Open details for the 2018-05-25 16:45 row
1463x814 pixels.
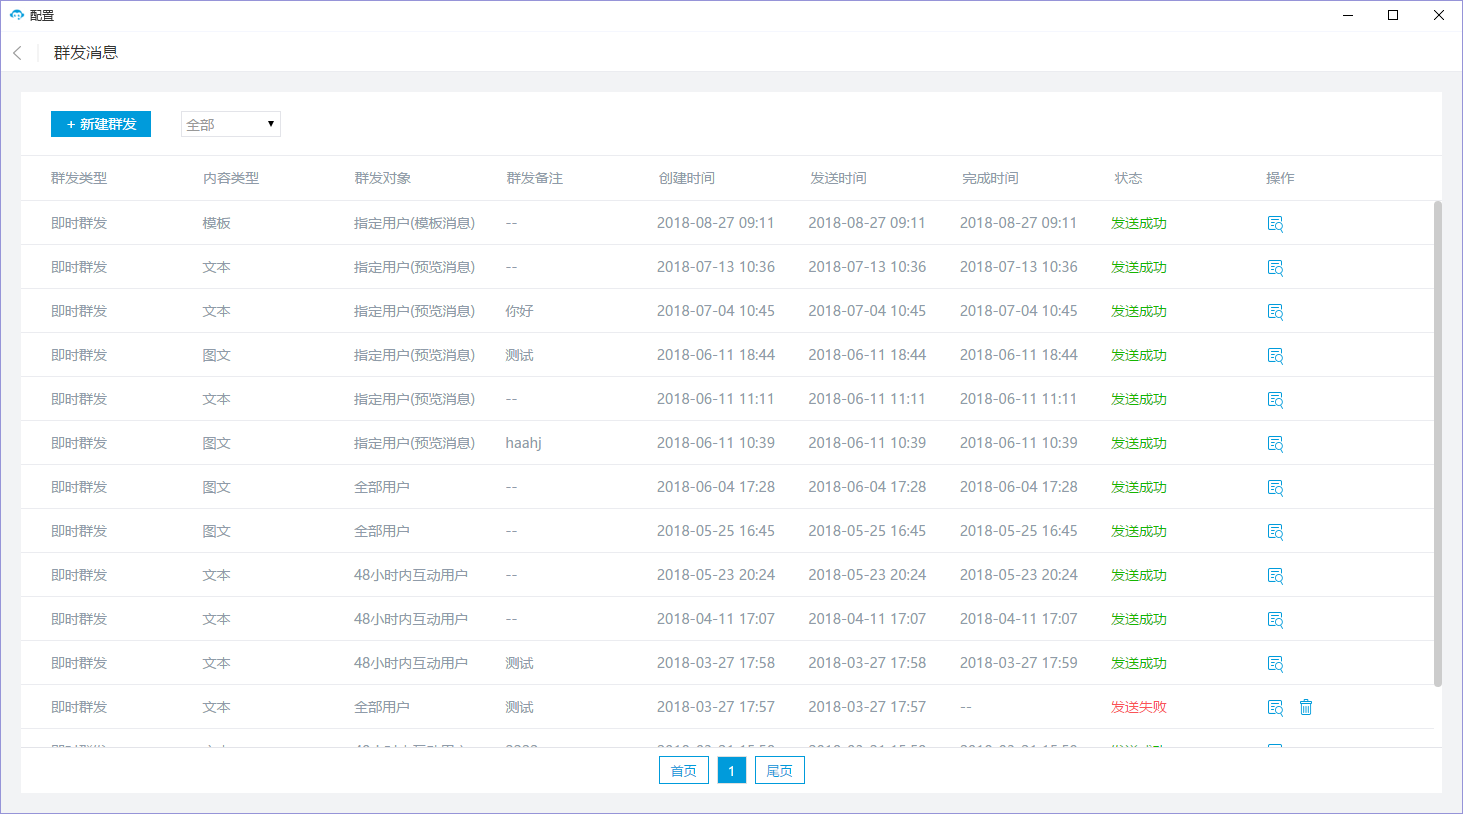(1275, 532)
